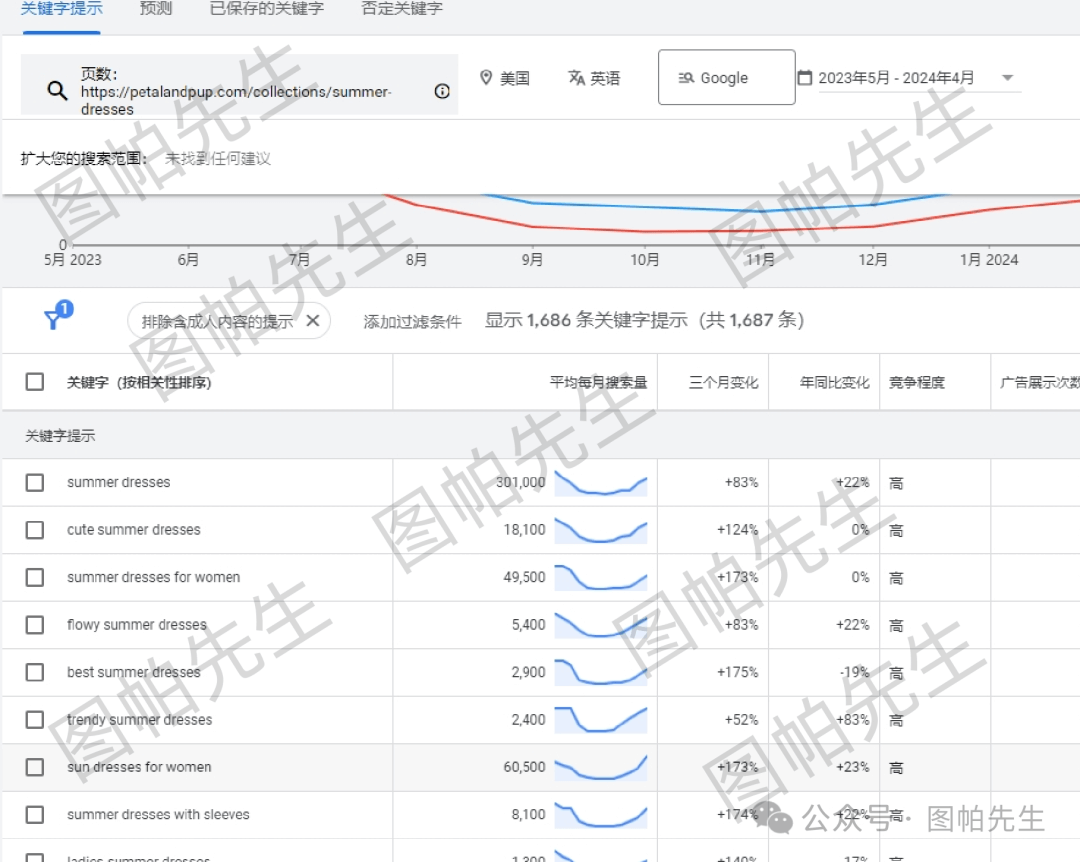
Task: Remove the 排除含成人内容的提示 filter chip
Action: click(x=312, y=320)
